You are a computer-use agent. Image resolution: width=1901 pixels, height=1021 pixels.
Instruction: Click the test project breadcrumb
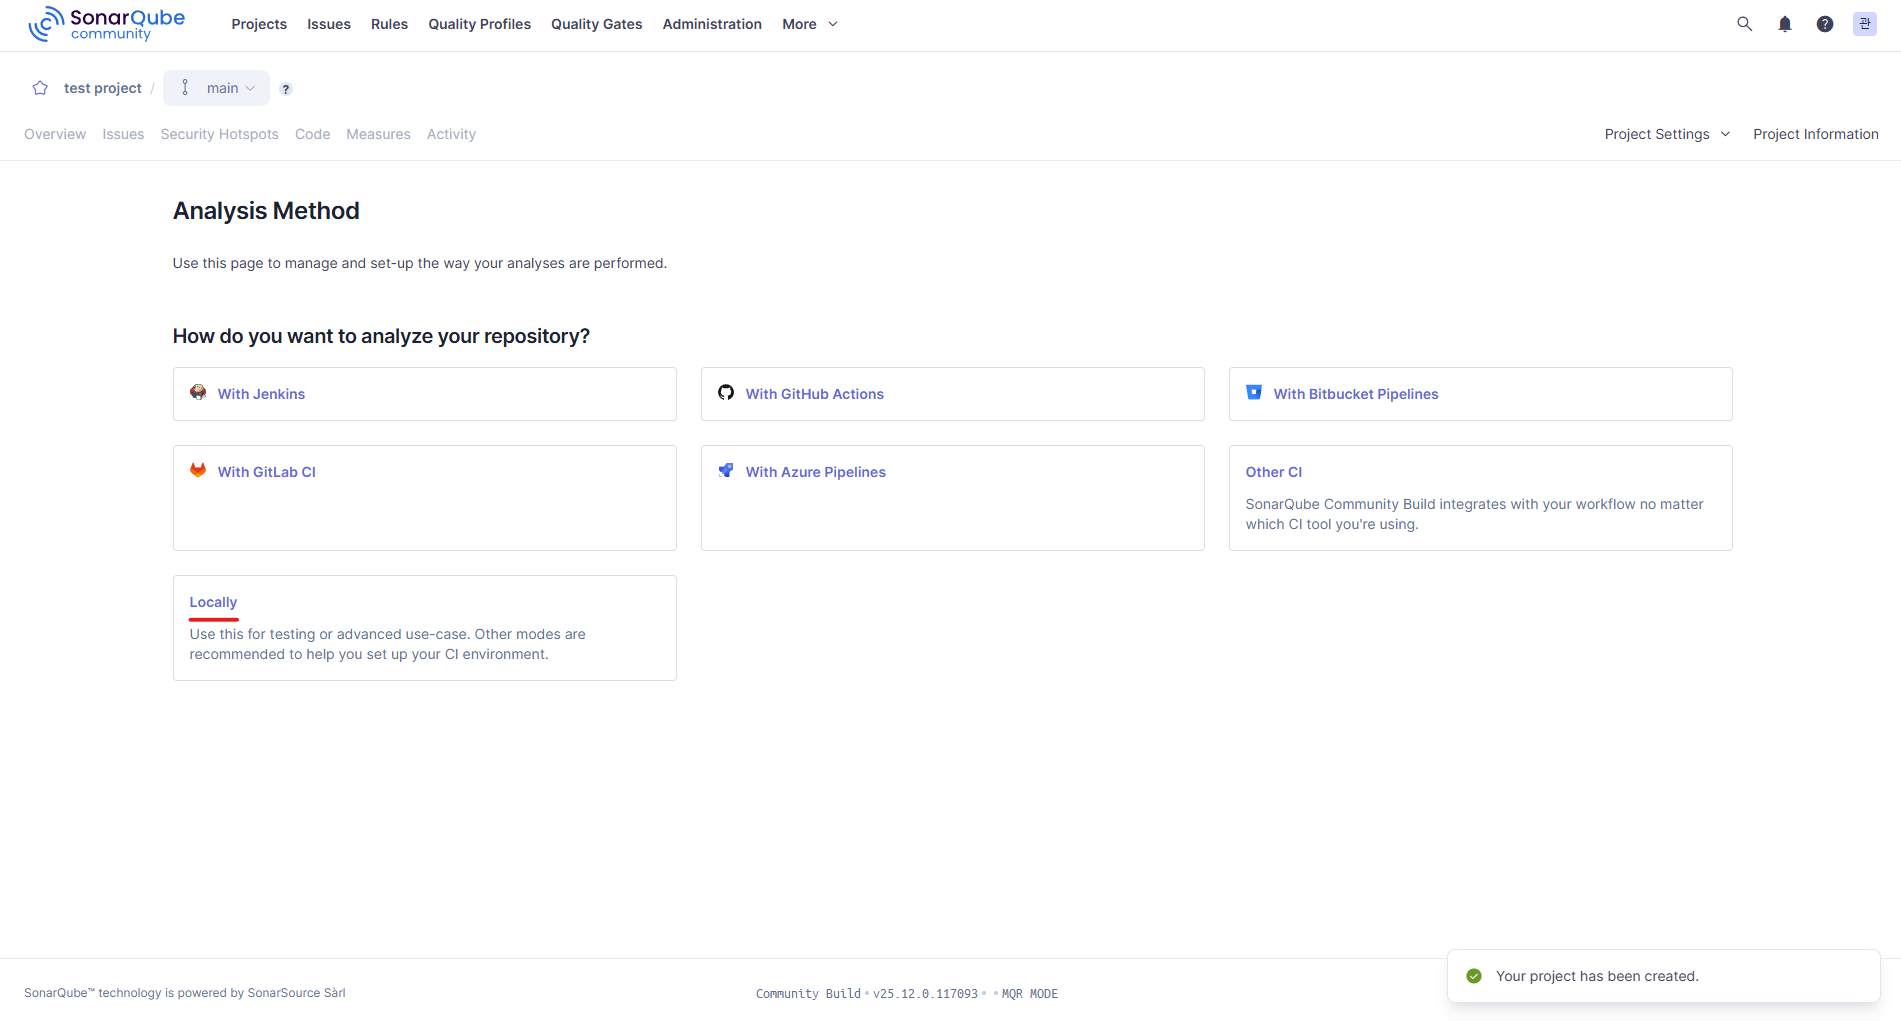click(x=103, y=88)
